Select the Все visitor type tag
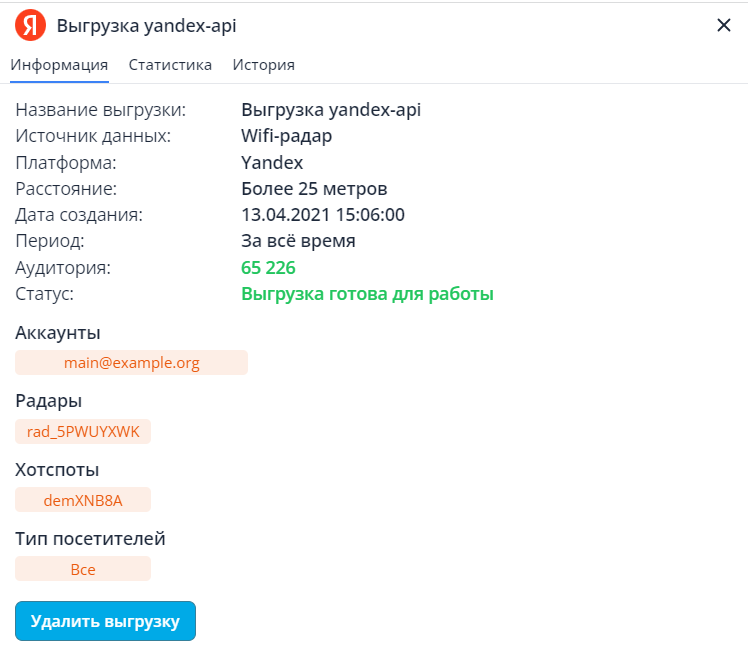The image size is (748, 661). click(83, 569)
